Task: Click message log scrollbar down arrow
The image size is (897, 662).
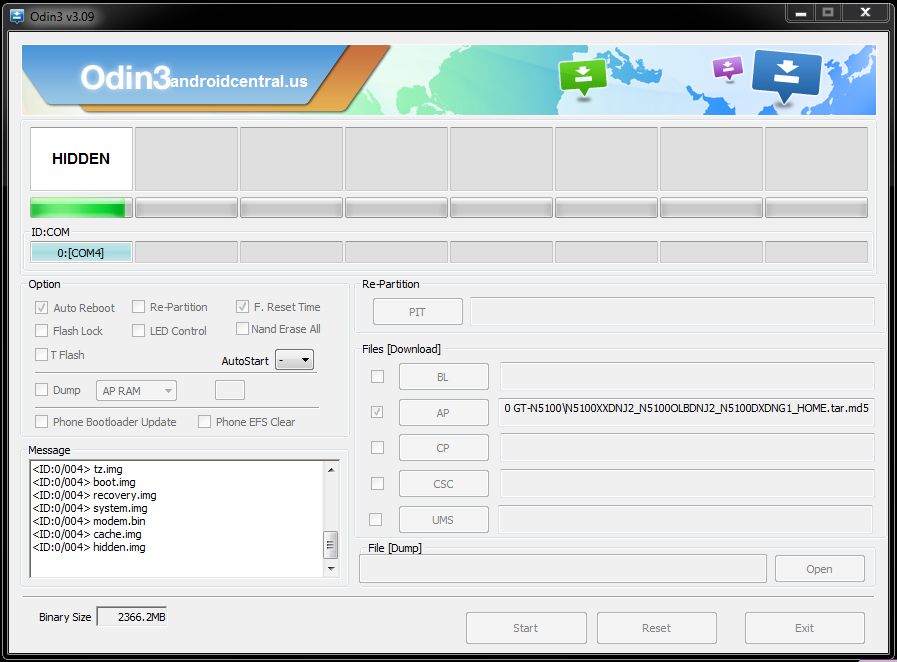Action: point(331,569)
